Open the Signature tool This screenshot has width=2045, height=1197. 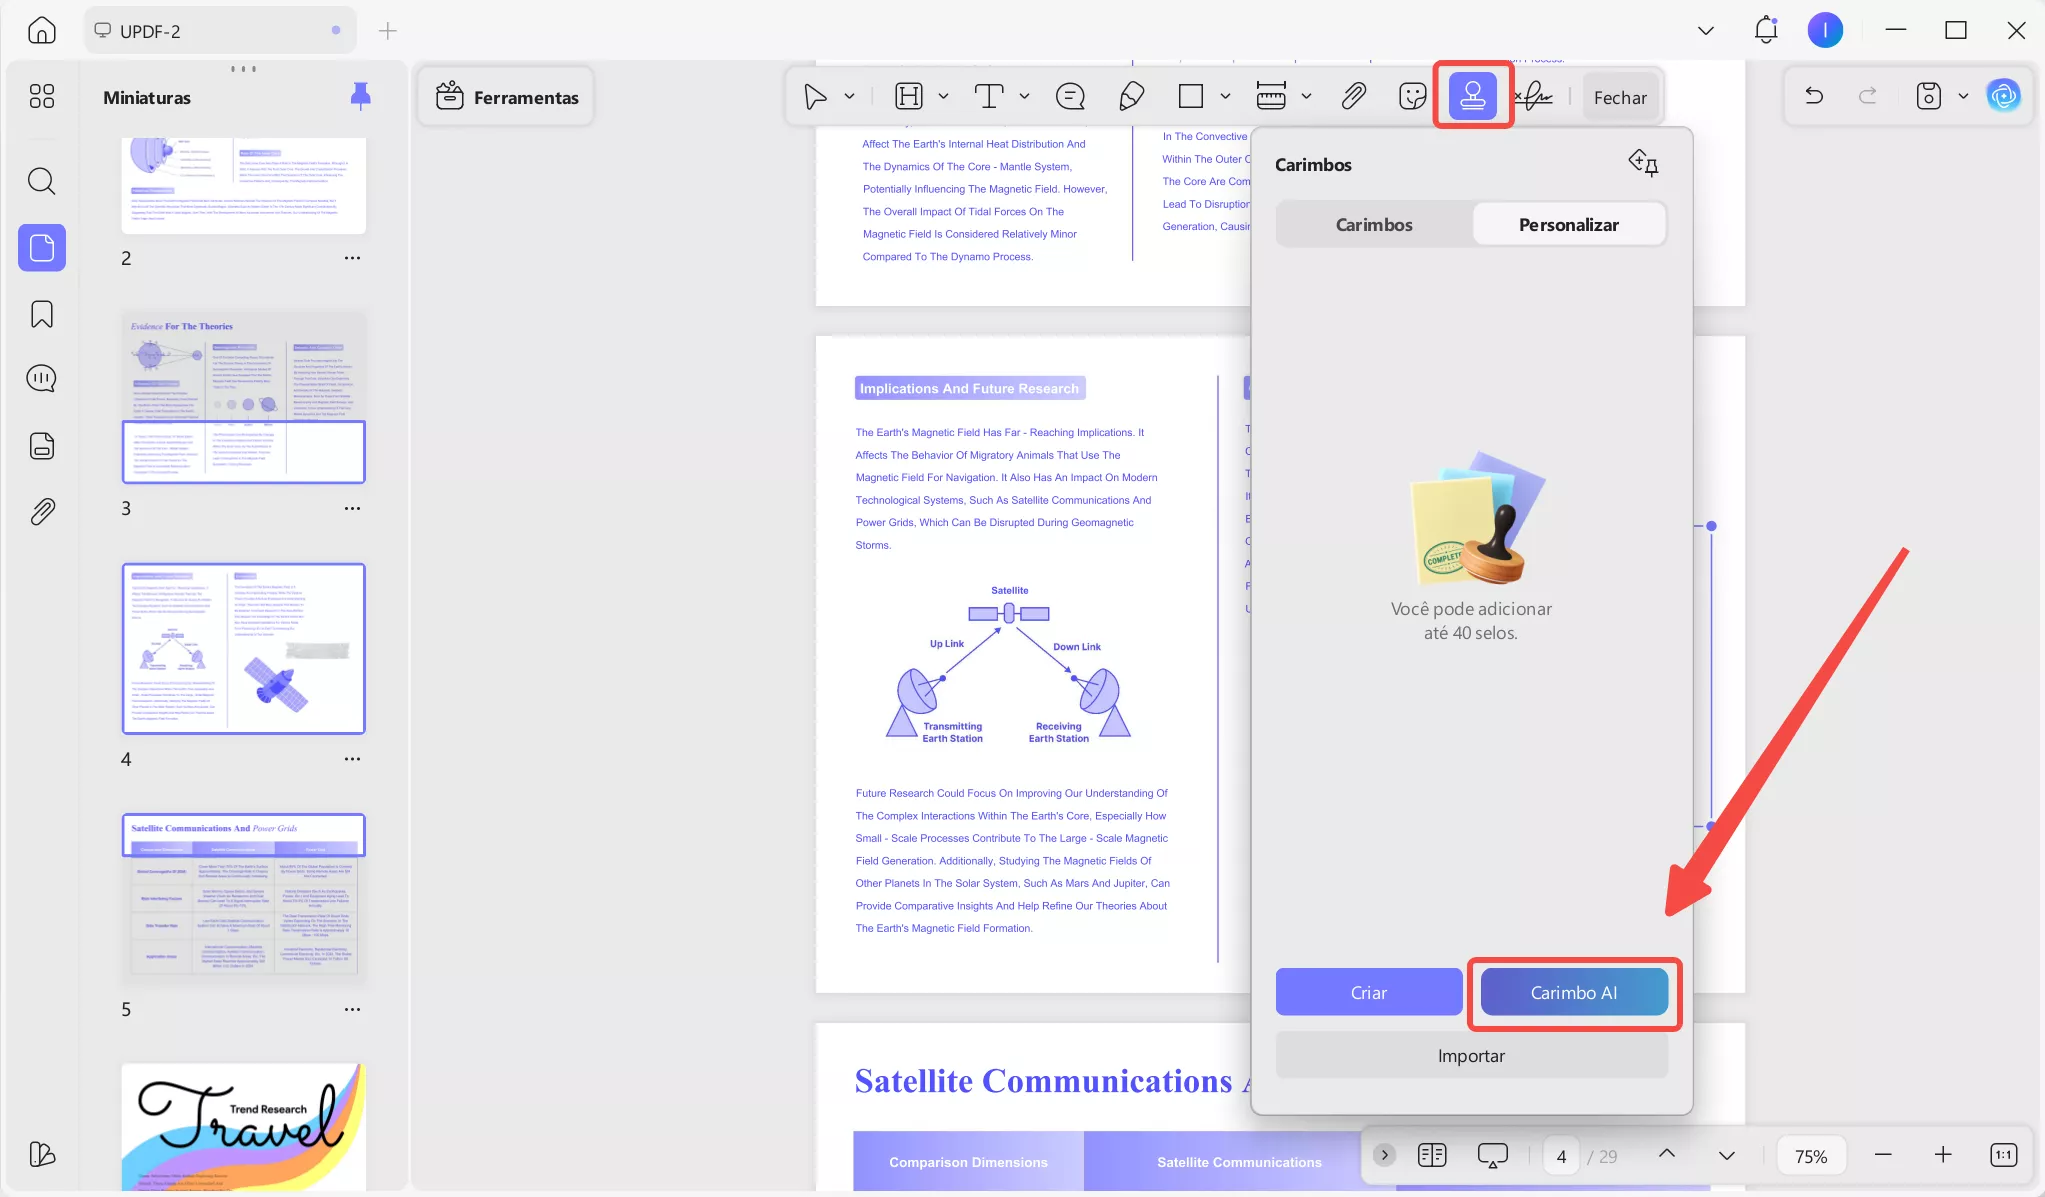tap(1533, 96)
